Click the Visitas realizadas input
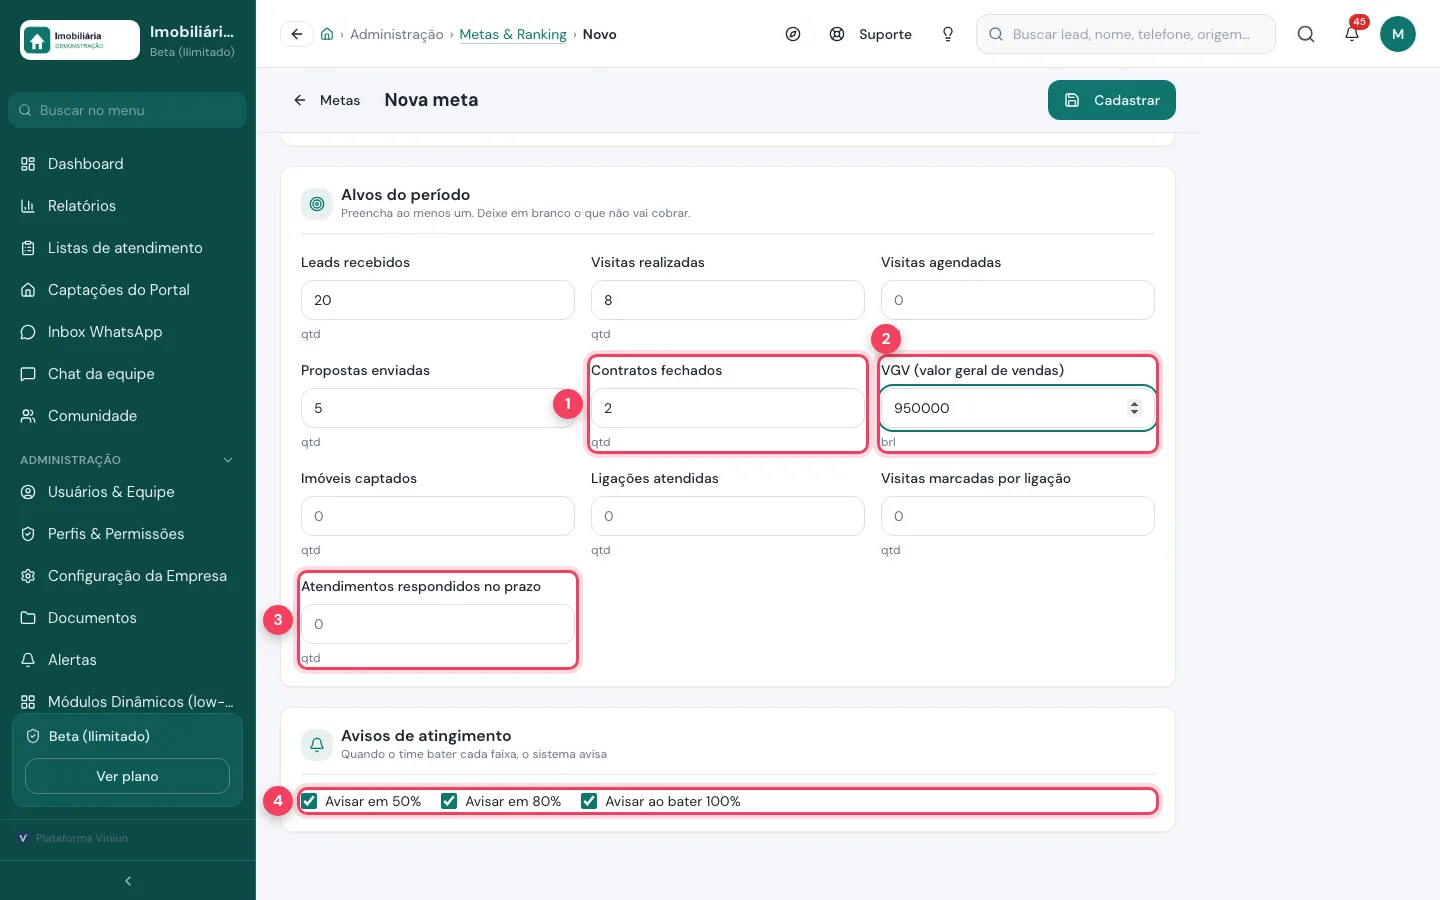The height and width of the screenshot is (900, 1440). point(728,300)
